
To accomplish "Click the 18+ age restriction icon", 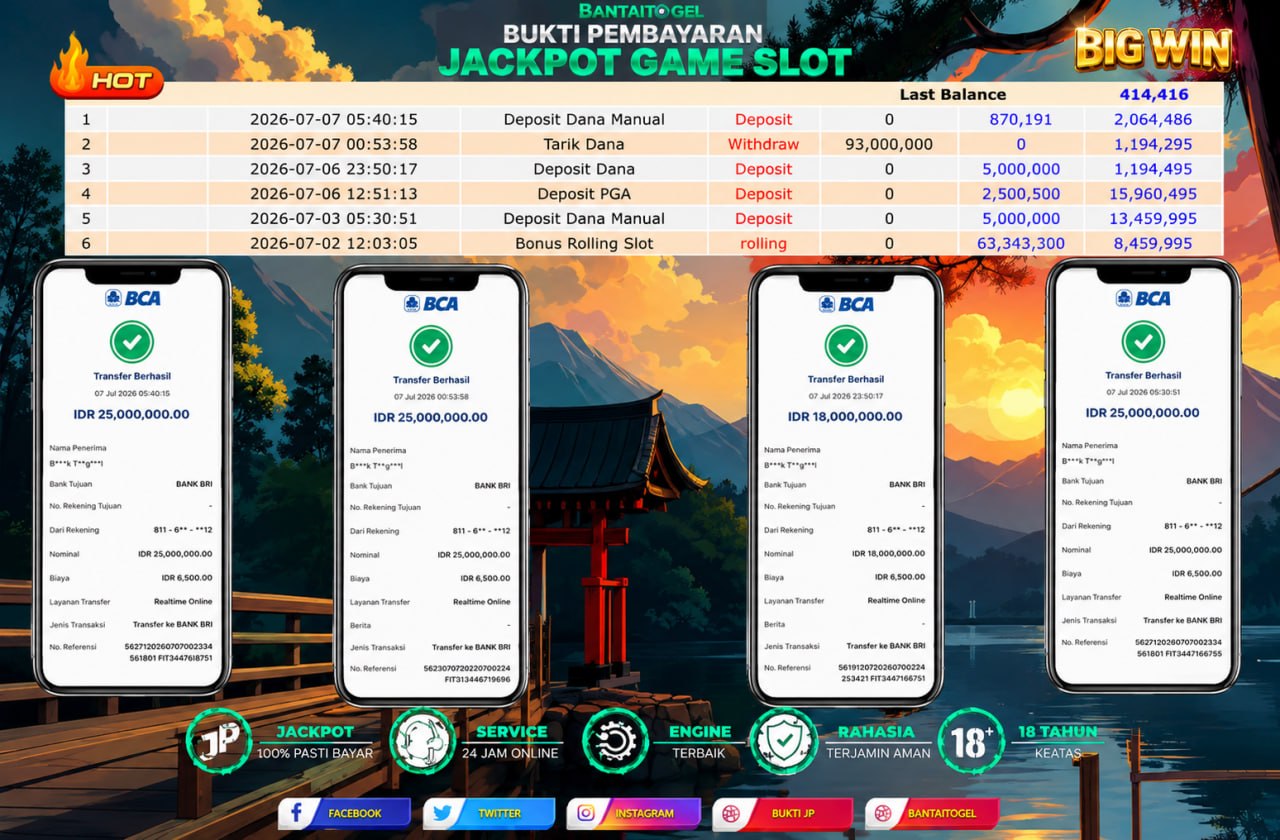I will 971,741.
